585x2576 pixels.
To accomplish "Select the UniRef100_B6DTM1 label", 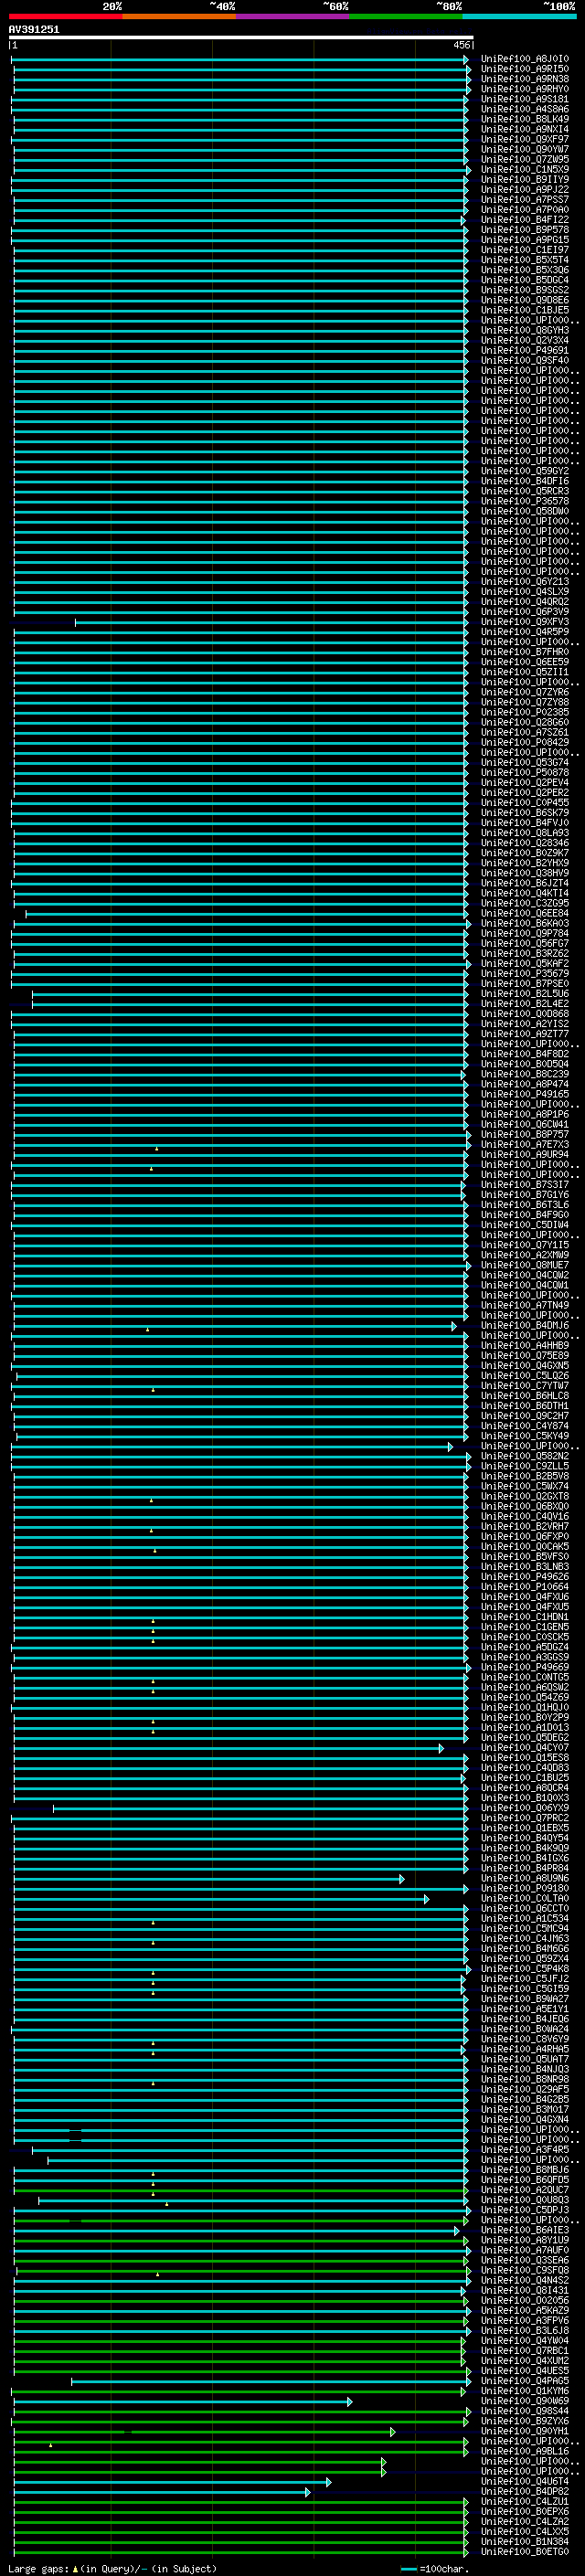I will click(x=525, y=1406).
